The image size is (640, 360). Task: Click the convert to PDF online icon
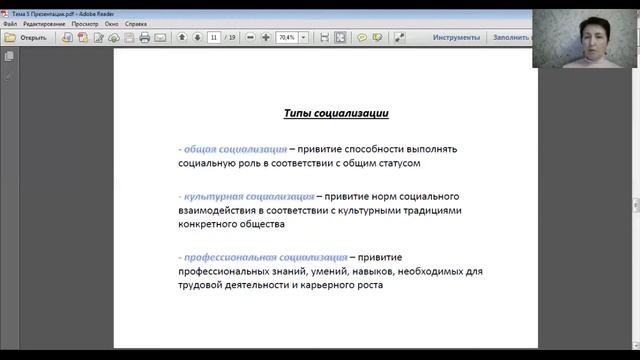pyautogui.click(x=67, y=38)
